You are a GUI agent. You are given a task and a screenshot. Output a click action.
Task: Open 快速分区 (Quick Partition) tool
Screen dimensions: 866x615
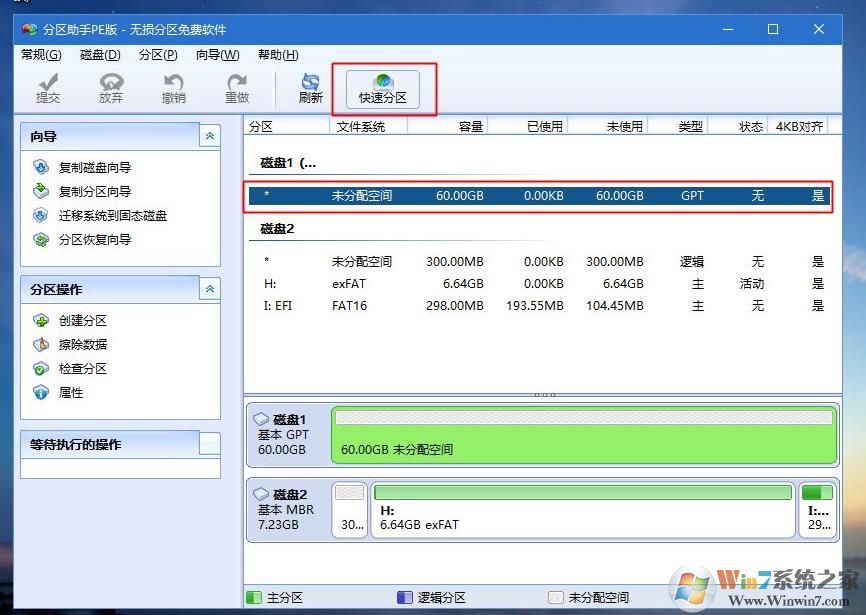point(383,88)
